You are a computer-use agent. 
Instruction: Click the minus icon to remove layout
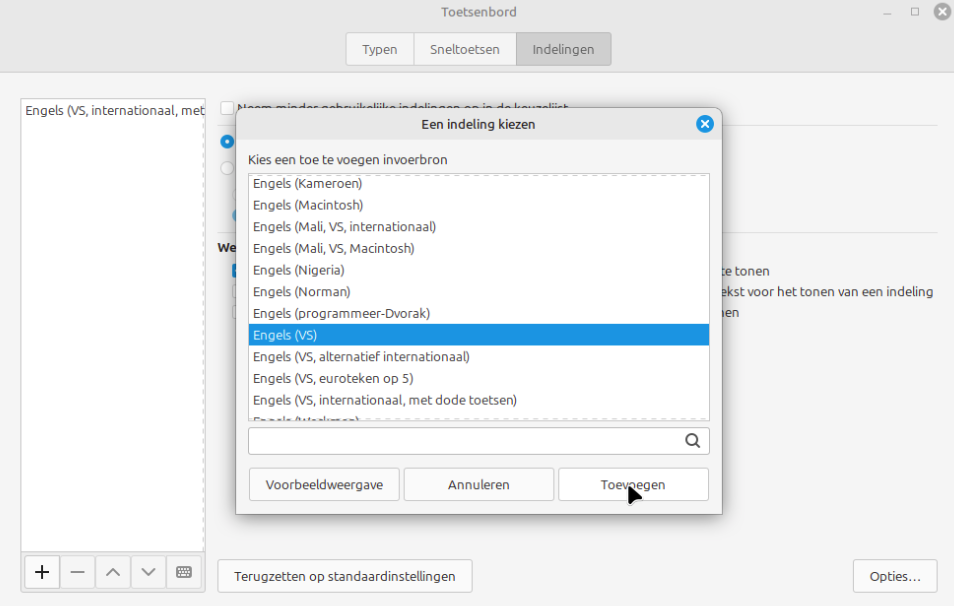[77, 572]
